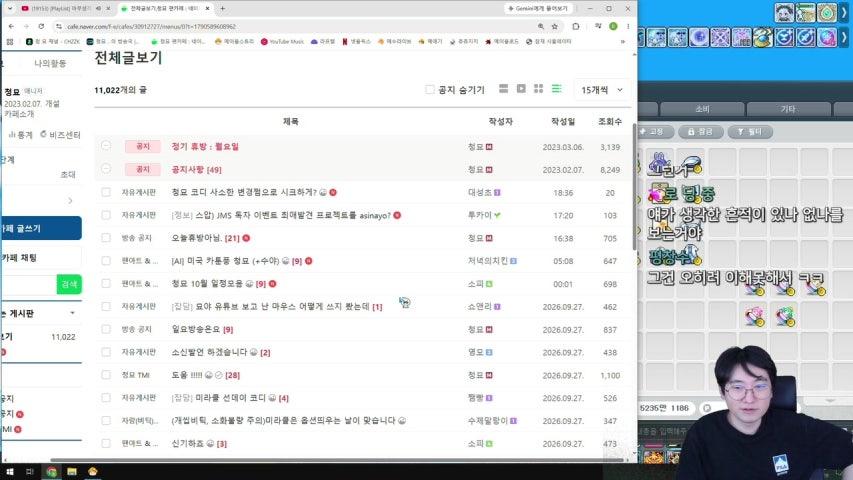
Task: Select the video view layout icon
Action: 521,89
